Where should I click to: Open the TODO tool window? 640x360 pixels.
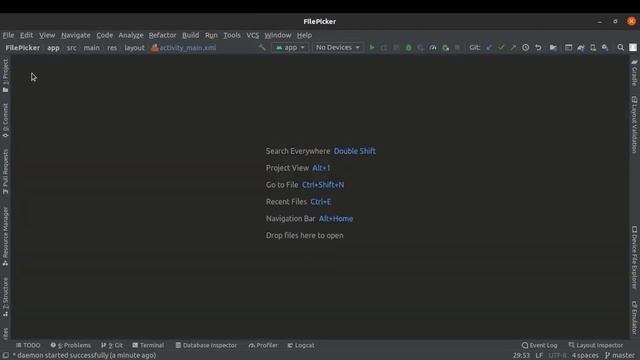pyautogui.click(x=28, y=345)
